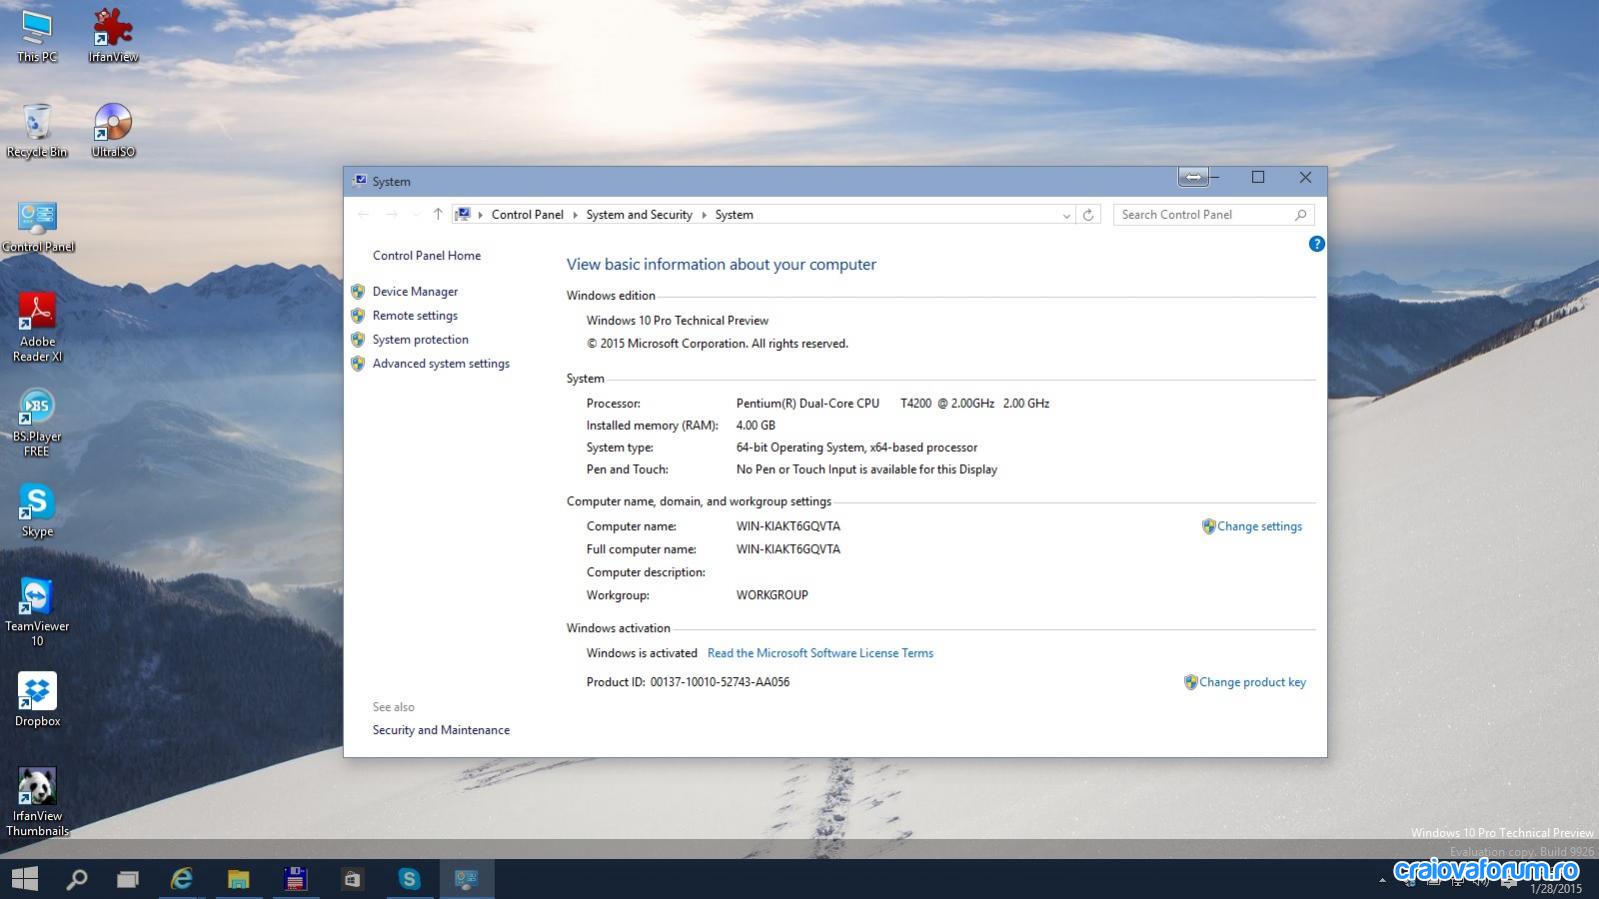Open This PC desktop icon
Viewport: 1599px width, 899px height.
37,36
